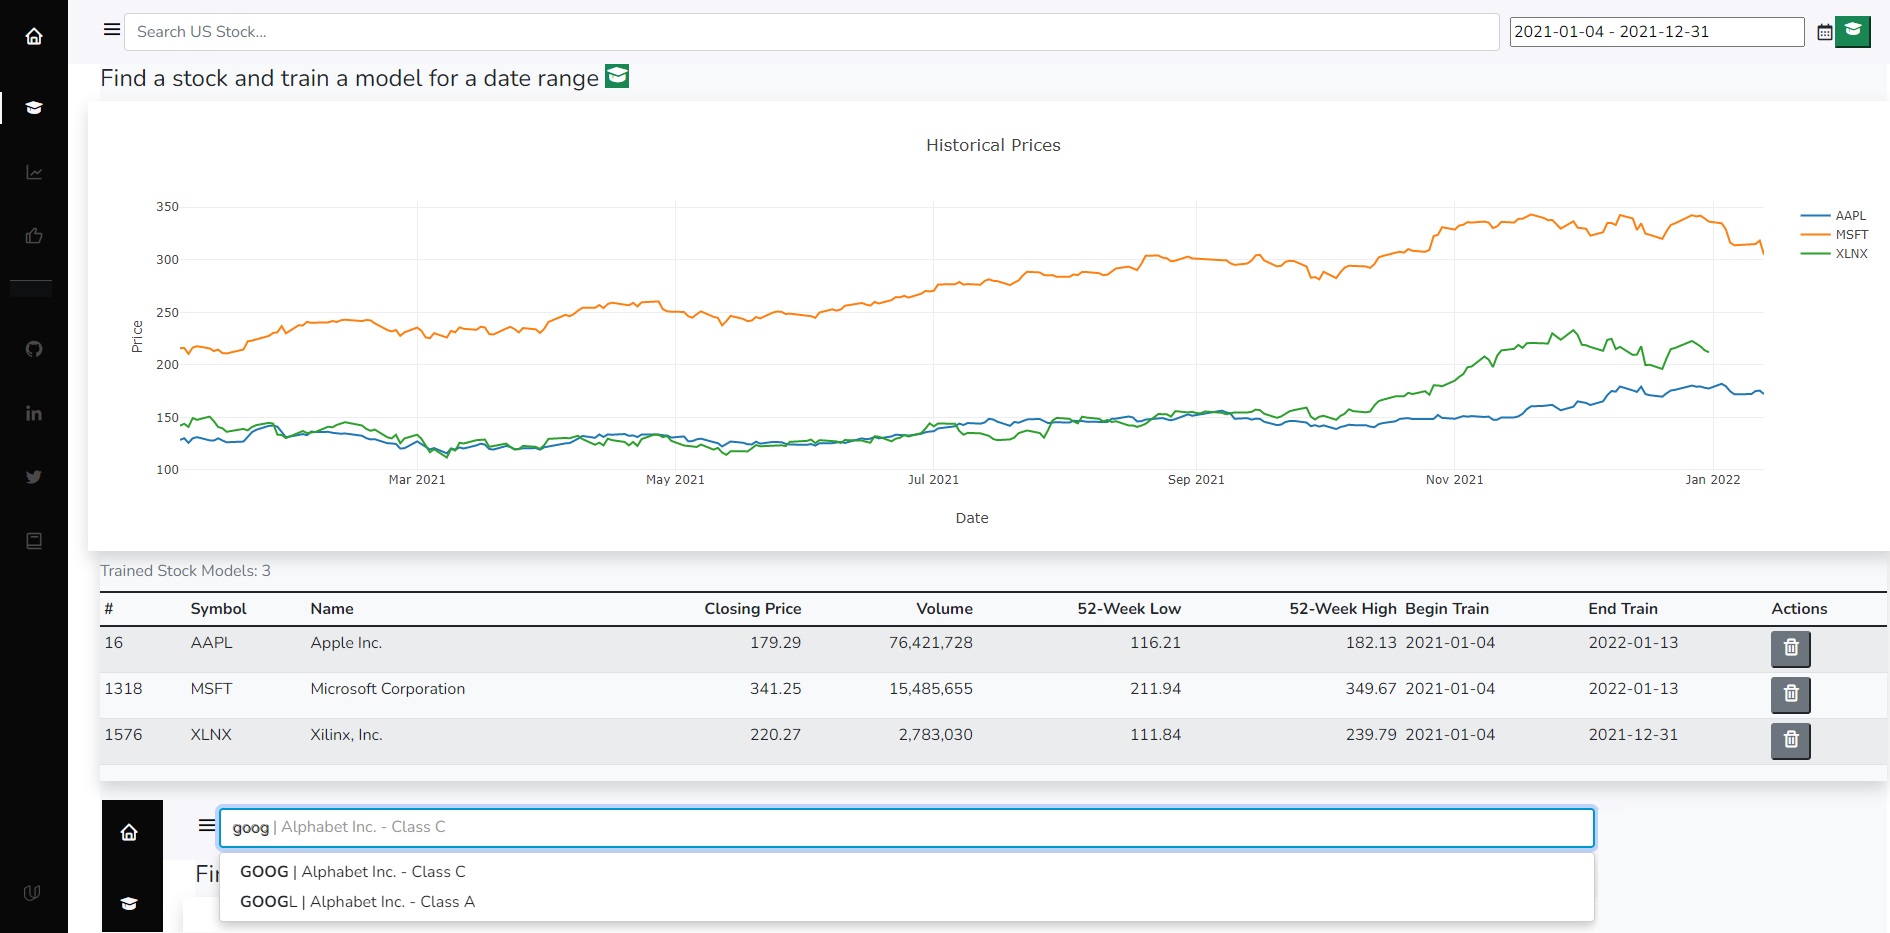Image resolution: width=1890 pixels, height=933 pixels.
Task: Select GOOGL Alphabet Class A suggestion
Action: tap(906, 902)
